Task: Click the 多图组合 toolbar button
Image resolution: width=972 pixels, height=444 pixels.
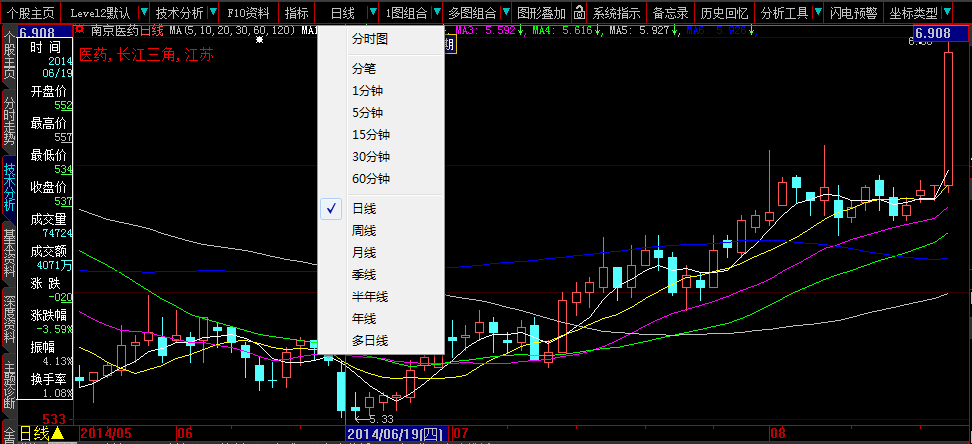Action: tap(472, 12)
